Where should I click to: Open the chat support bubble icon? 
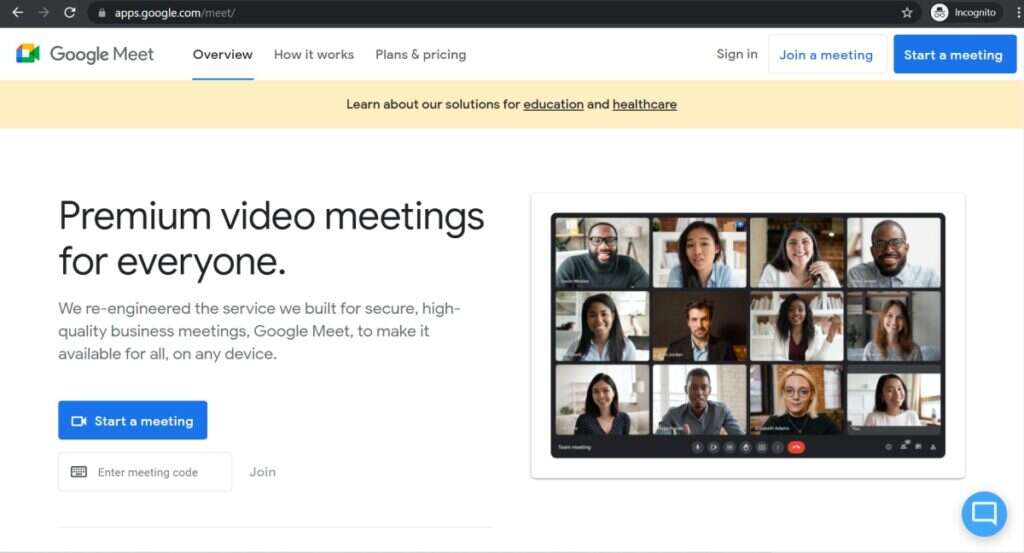point(984,514)
